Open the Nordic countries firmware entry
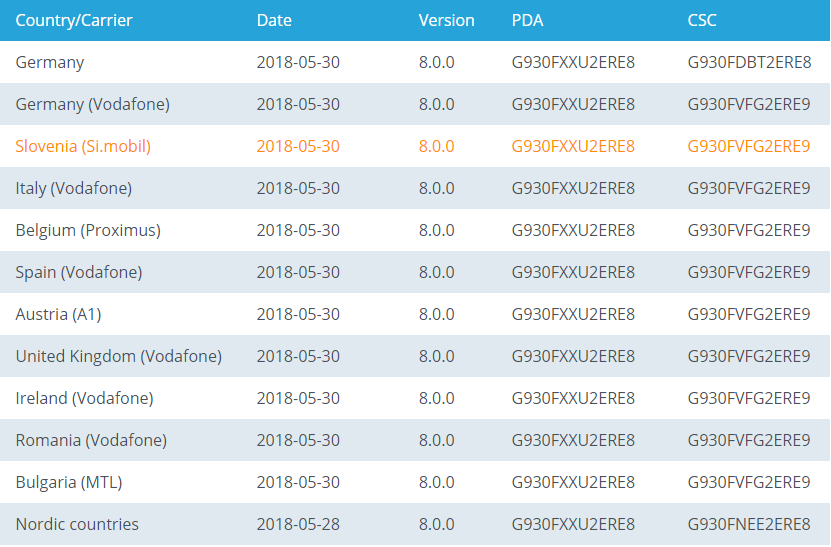Screen dimensions: 831x547 [x=77, y=524]
